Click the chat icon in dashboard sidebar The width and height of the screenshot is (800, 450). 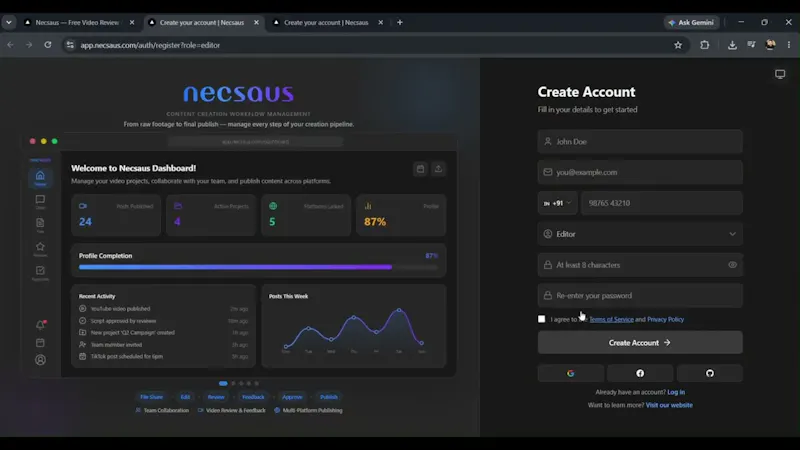point(40,201)
